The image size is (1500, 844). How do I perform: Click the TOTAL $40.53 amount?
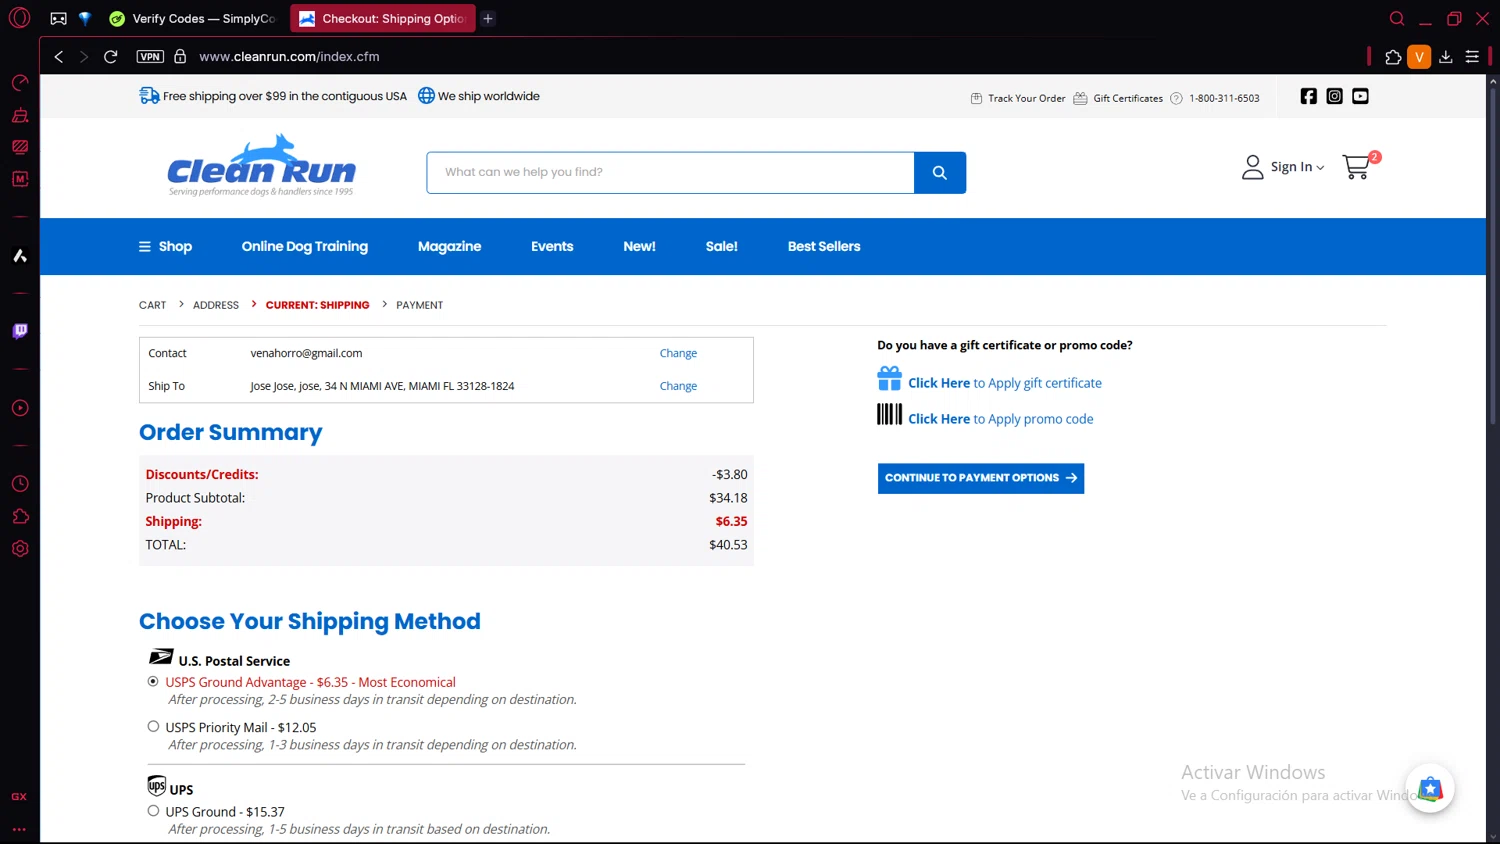click(x=728, y=545)
